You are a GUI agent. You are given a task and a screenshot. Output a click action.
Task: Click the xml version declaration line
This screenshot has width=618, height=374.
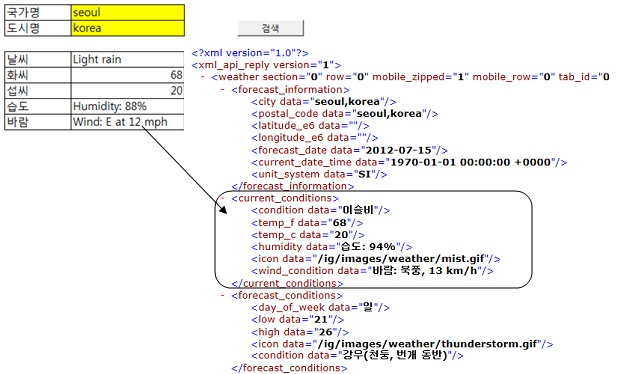(250, 53)
